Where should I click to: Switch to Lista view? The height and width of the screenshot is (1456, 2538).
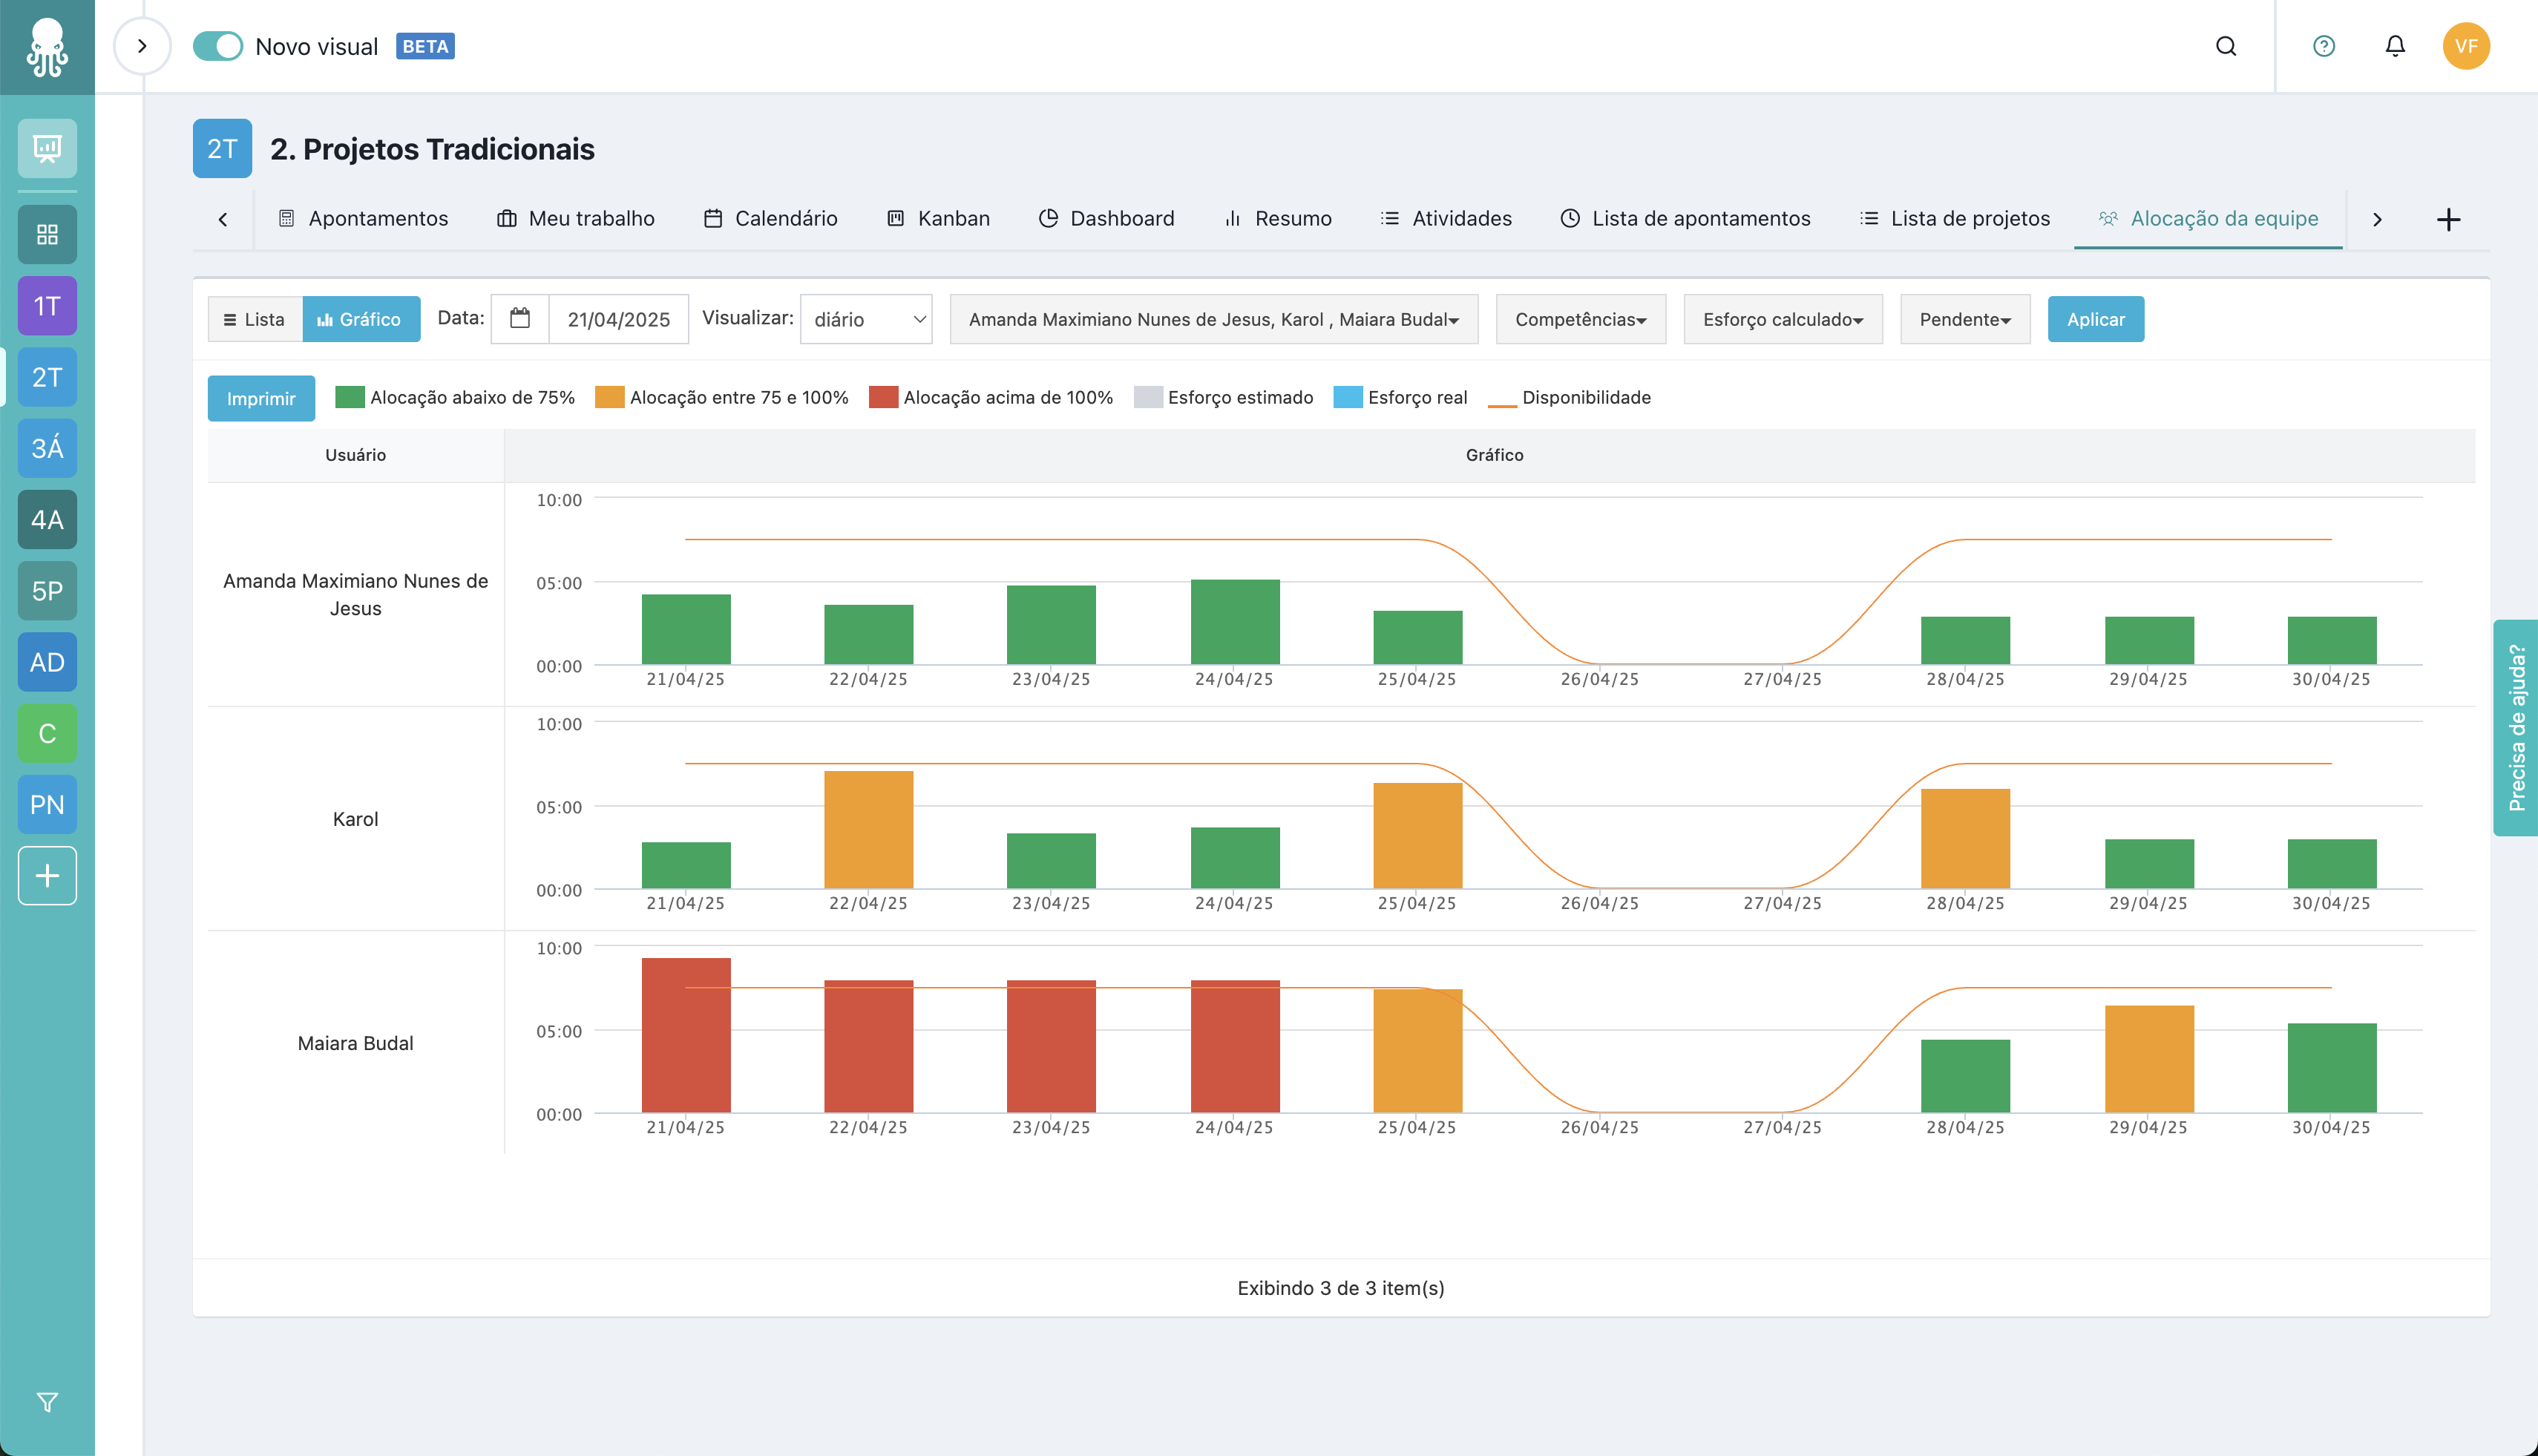pos(255,319)
